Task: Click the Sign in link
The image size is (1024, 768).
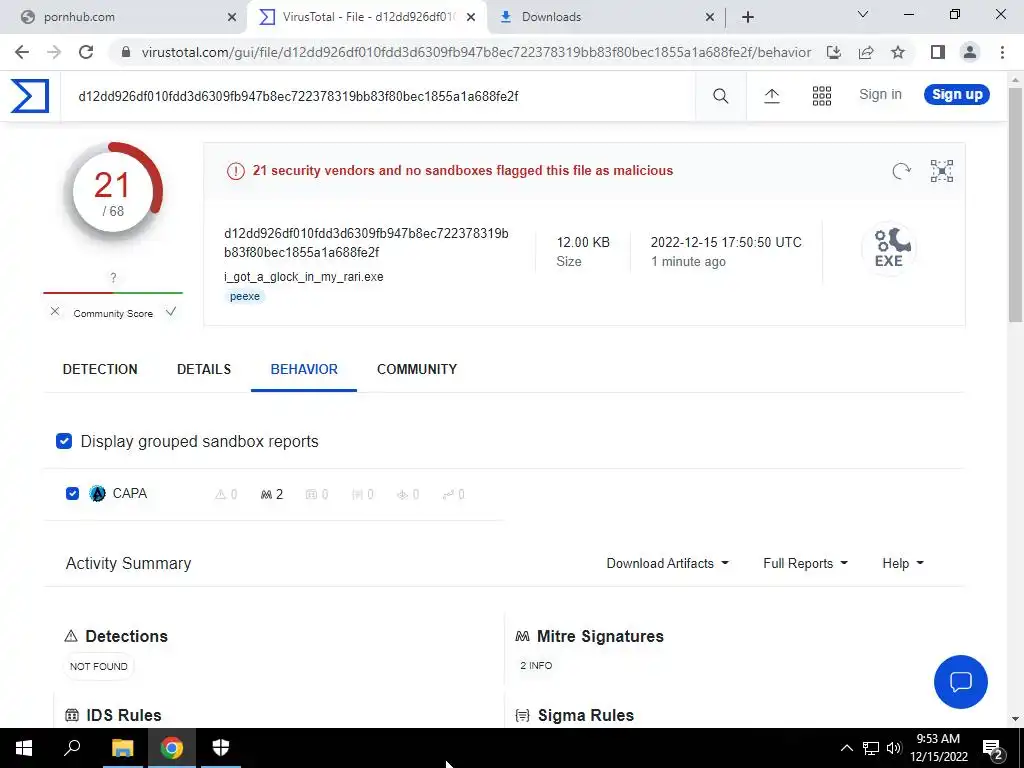Action: (880, 95)
